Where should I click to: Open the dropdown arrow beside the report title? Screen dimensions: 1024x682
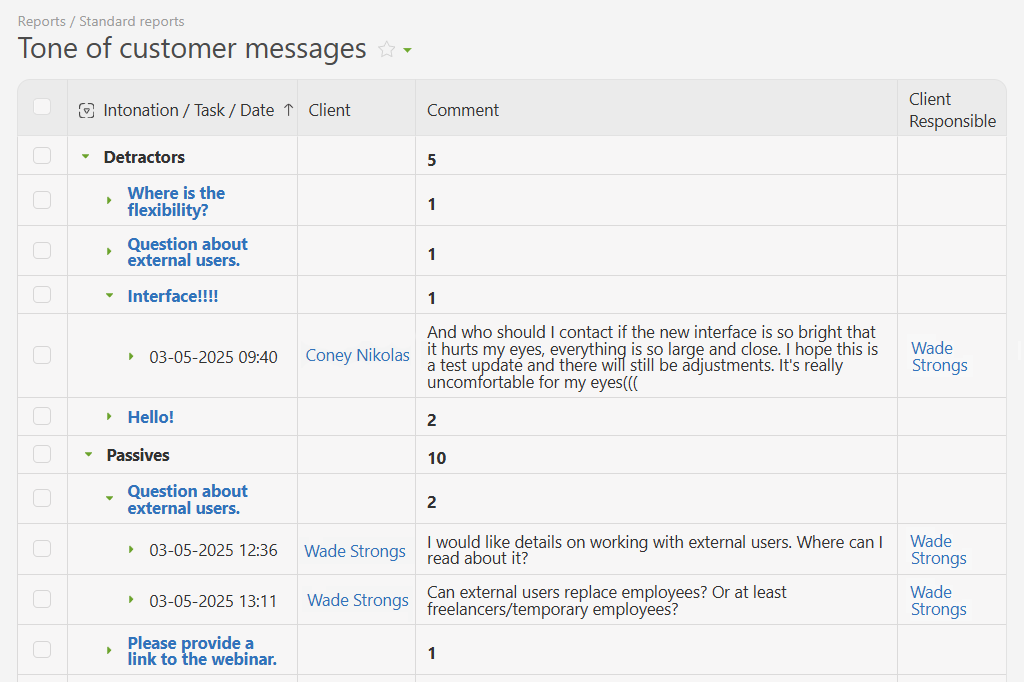coord(408,50)
